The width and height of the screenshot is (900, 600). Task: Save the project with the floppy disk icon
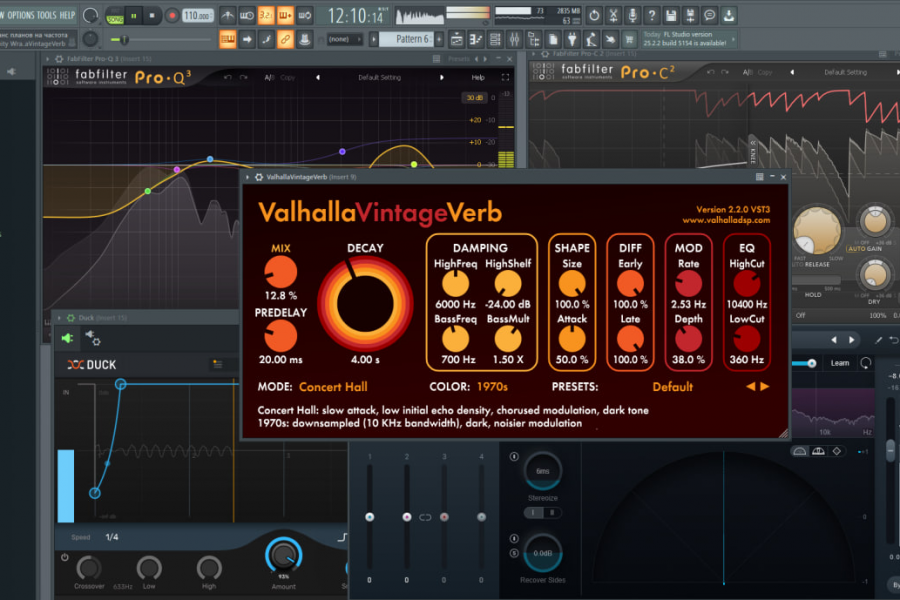tap(671, 16)
